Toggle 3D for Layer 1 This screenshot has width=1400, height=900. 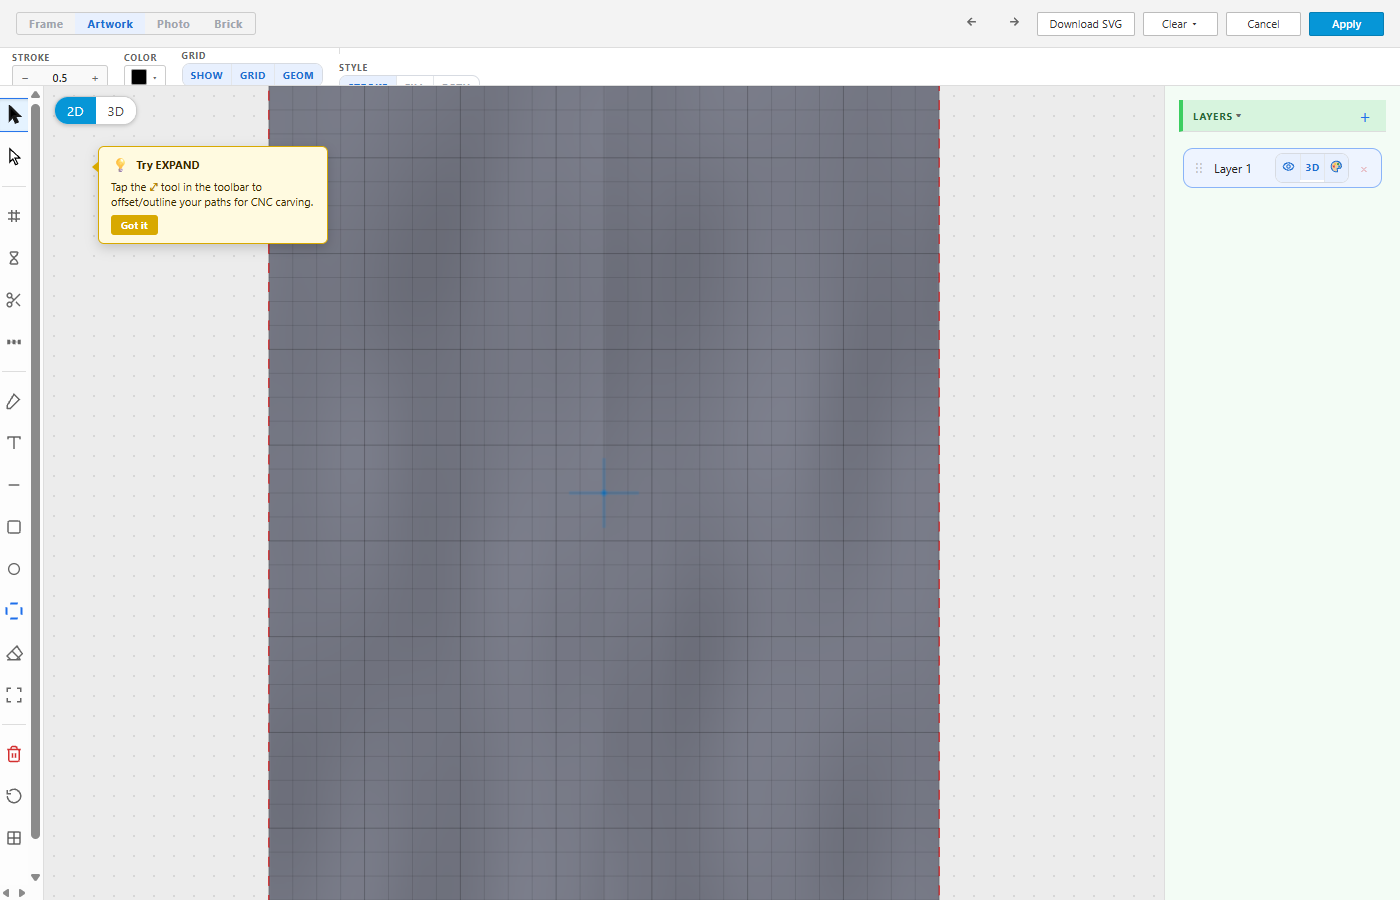[x=1312, y=168]
